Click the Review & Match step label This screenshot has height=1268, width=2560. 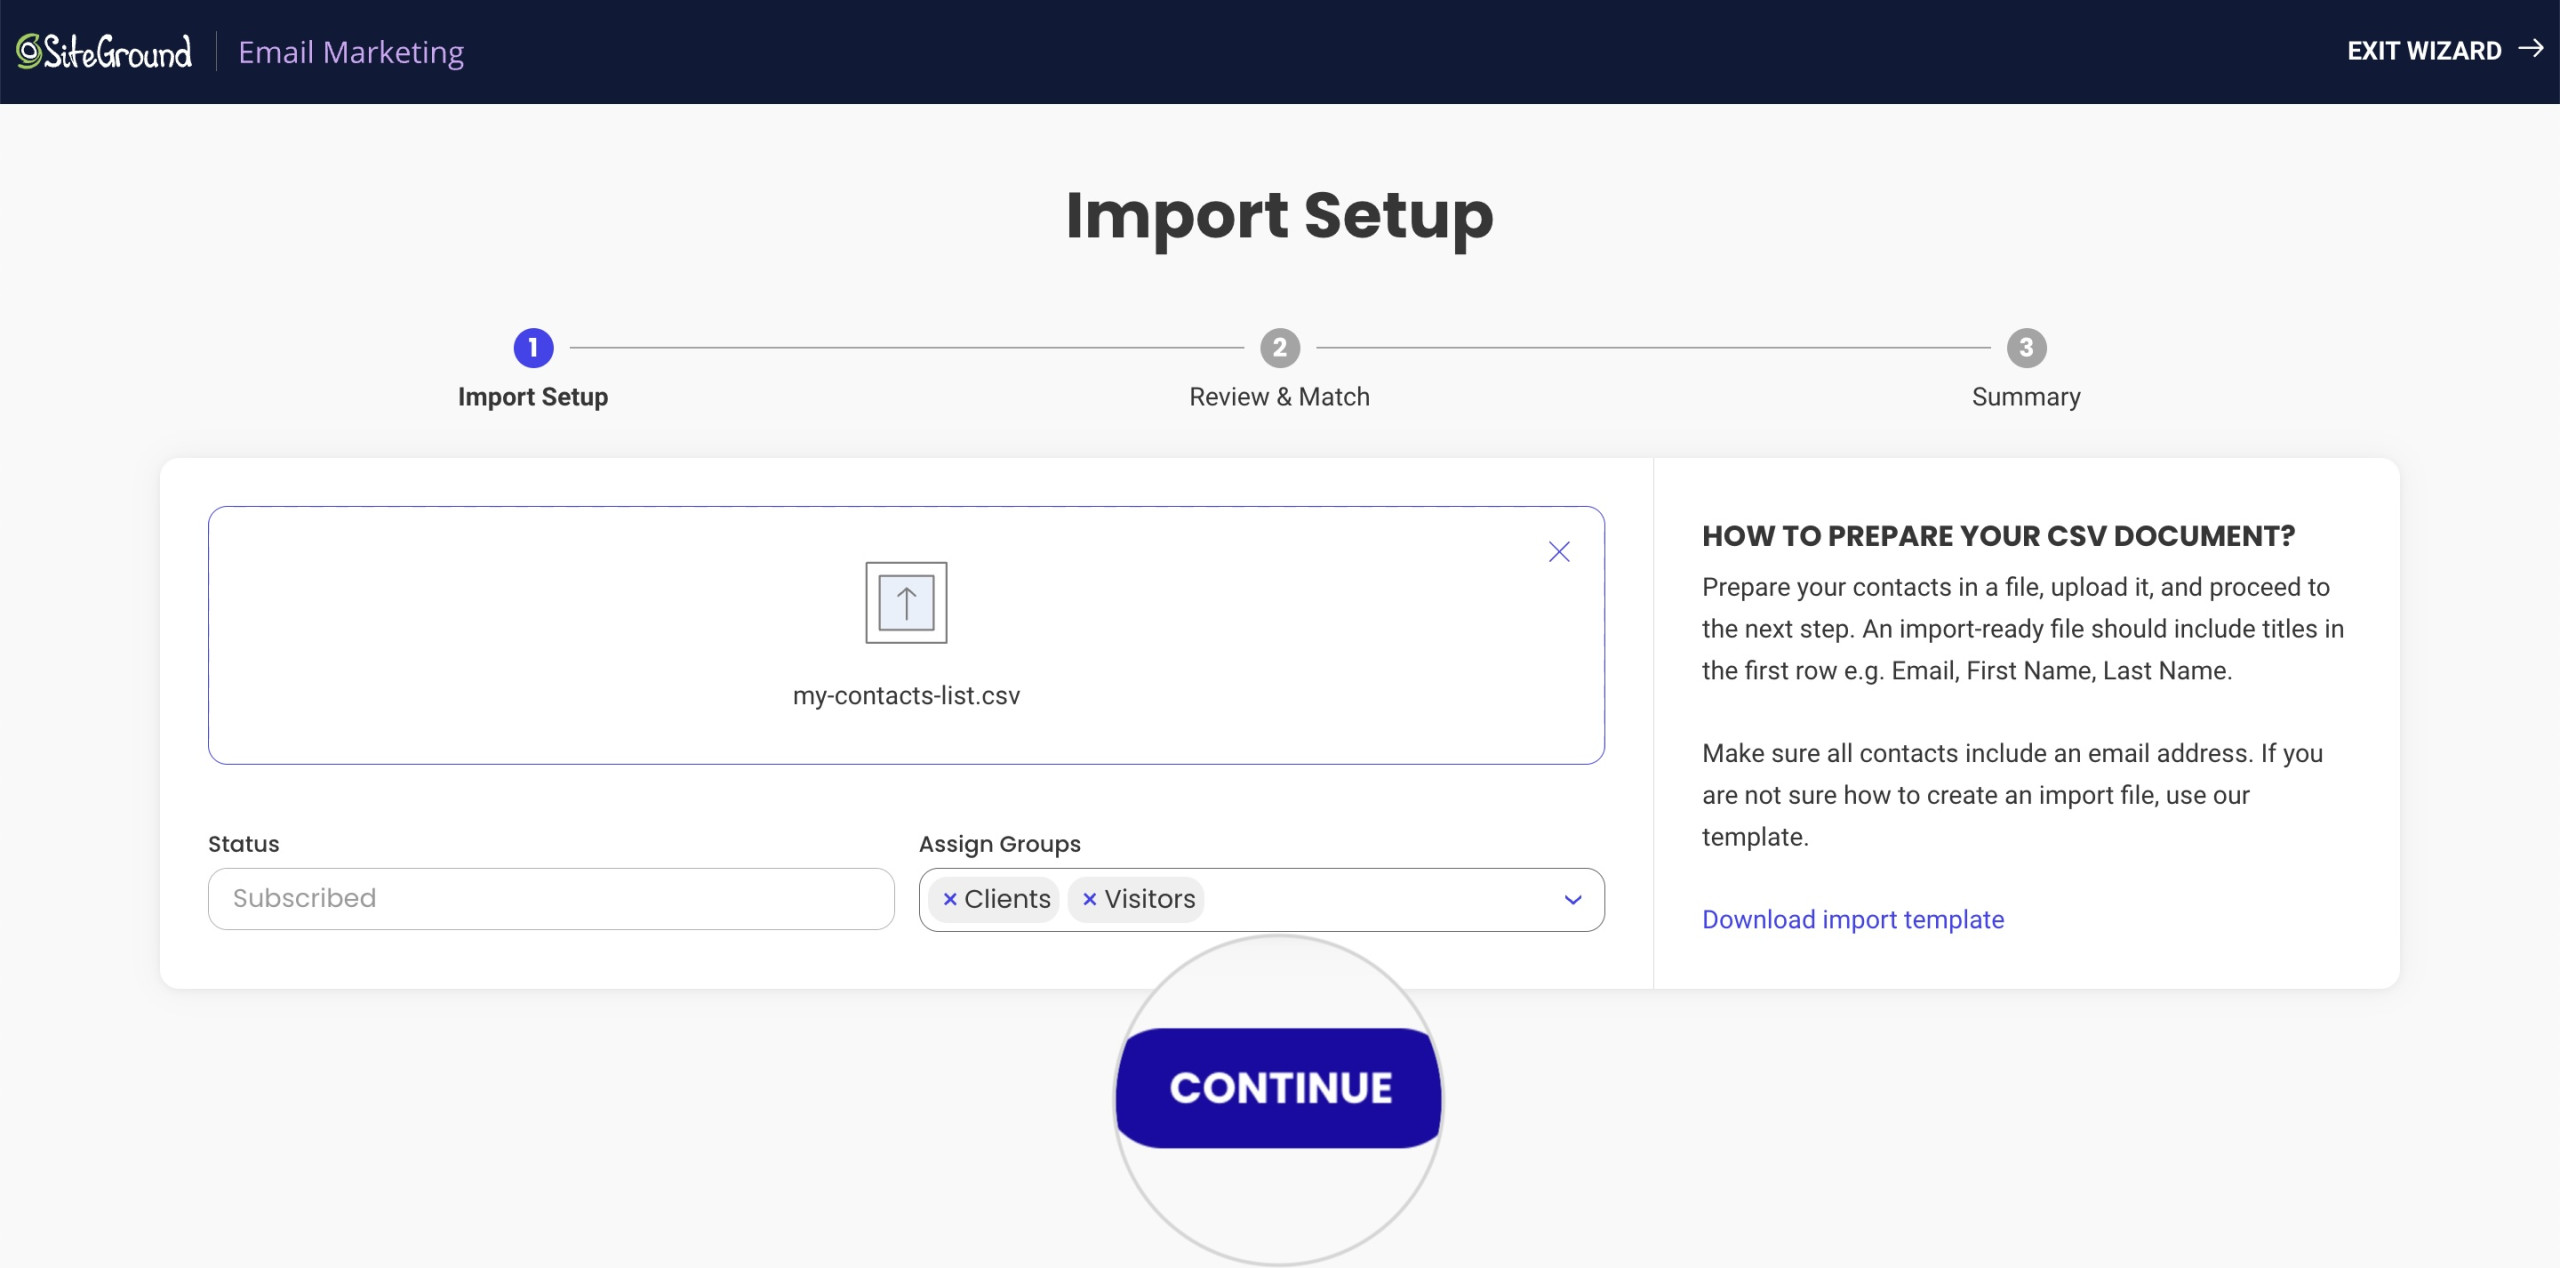(x=1279, y=397)
